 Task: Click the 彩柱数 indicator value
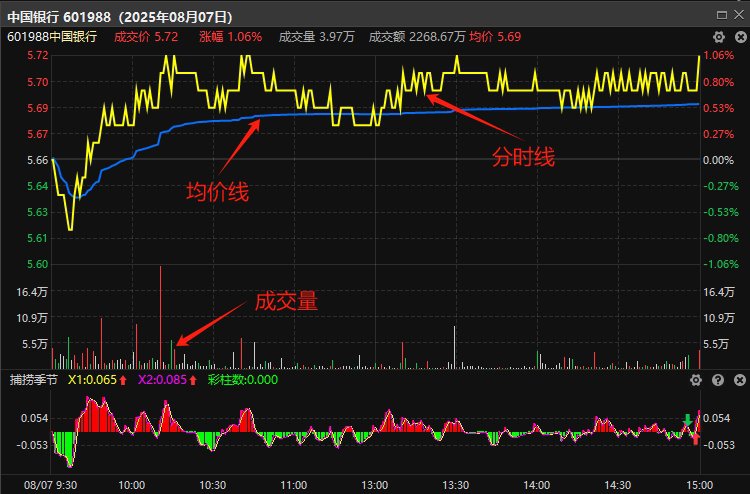point(243,380)
